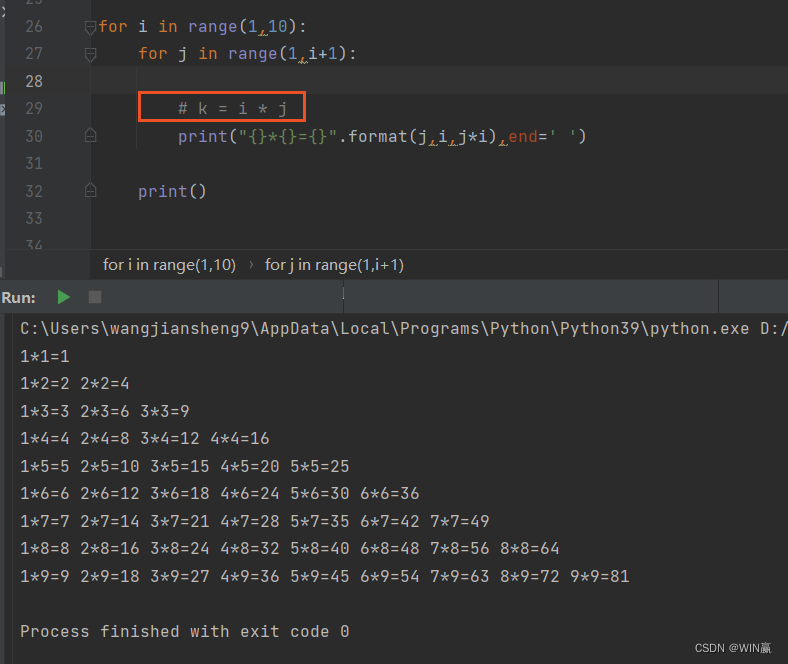This screenshot has height=664, width=788.
Task: Click output text '4*4=16'
Action: tap(240, 438)
